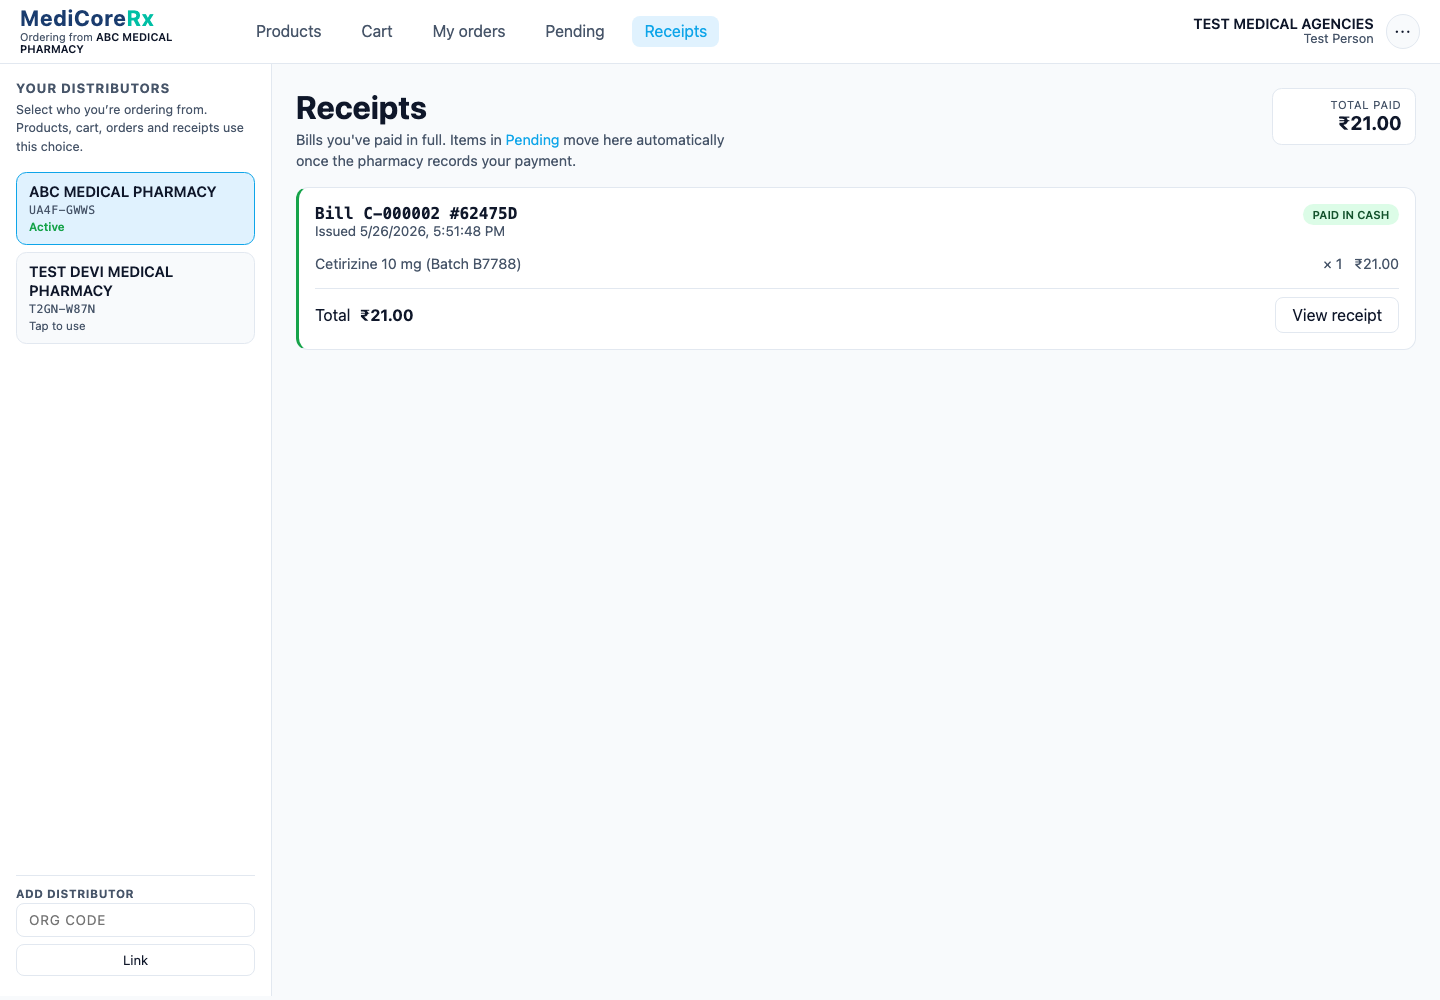Switch to TEST DEVI MEDICAL PHARMACY
1440x1000 pixels.
point(135,298)
